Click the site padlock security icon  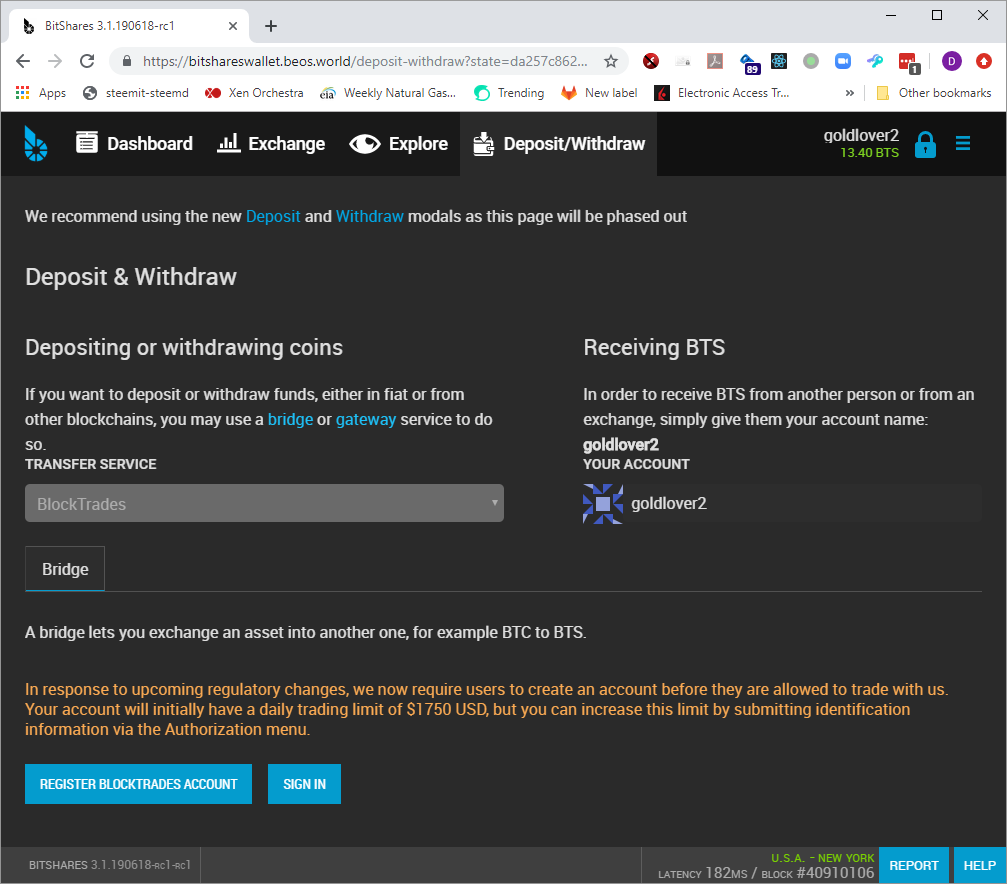(127, 61)
